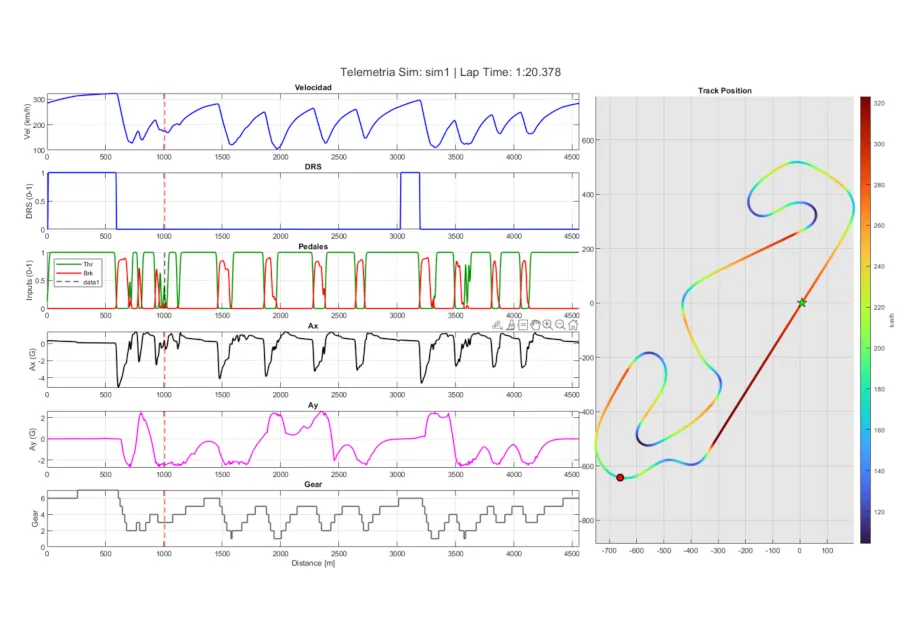The width and height of the screenshot is (900, 632).
Task: Activate the pan hand tool
Action: [x=535, y=325]
